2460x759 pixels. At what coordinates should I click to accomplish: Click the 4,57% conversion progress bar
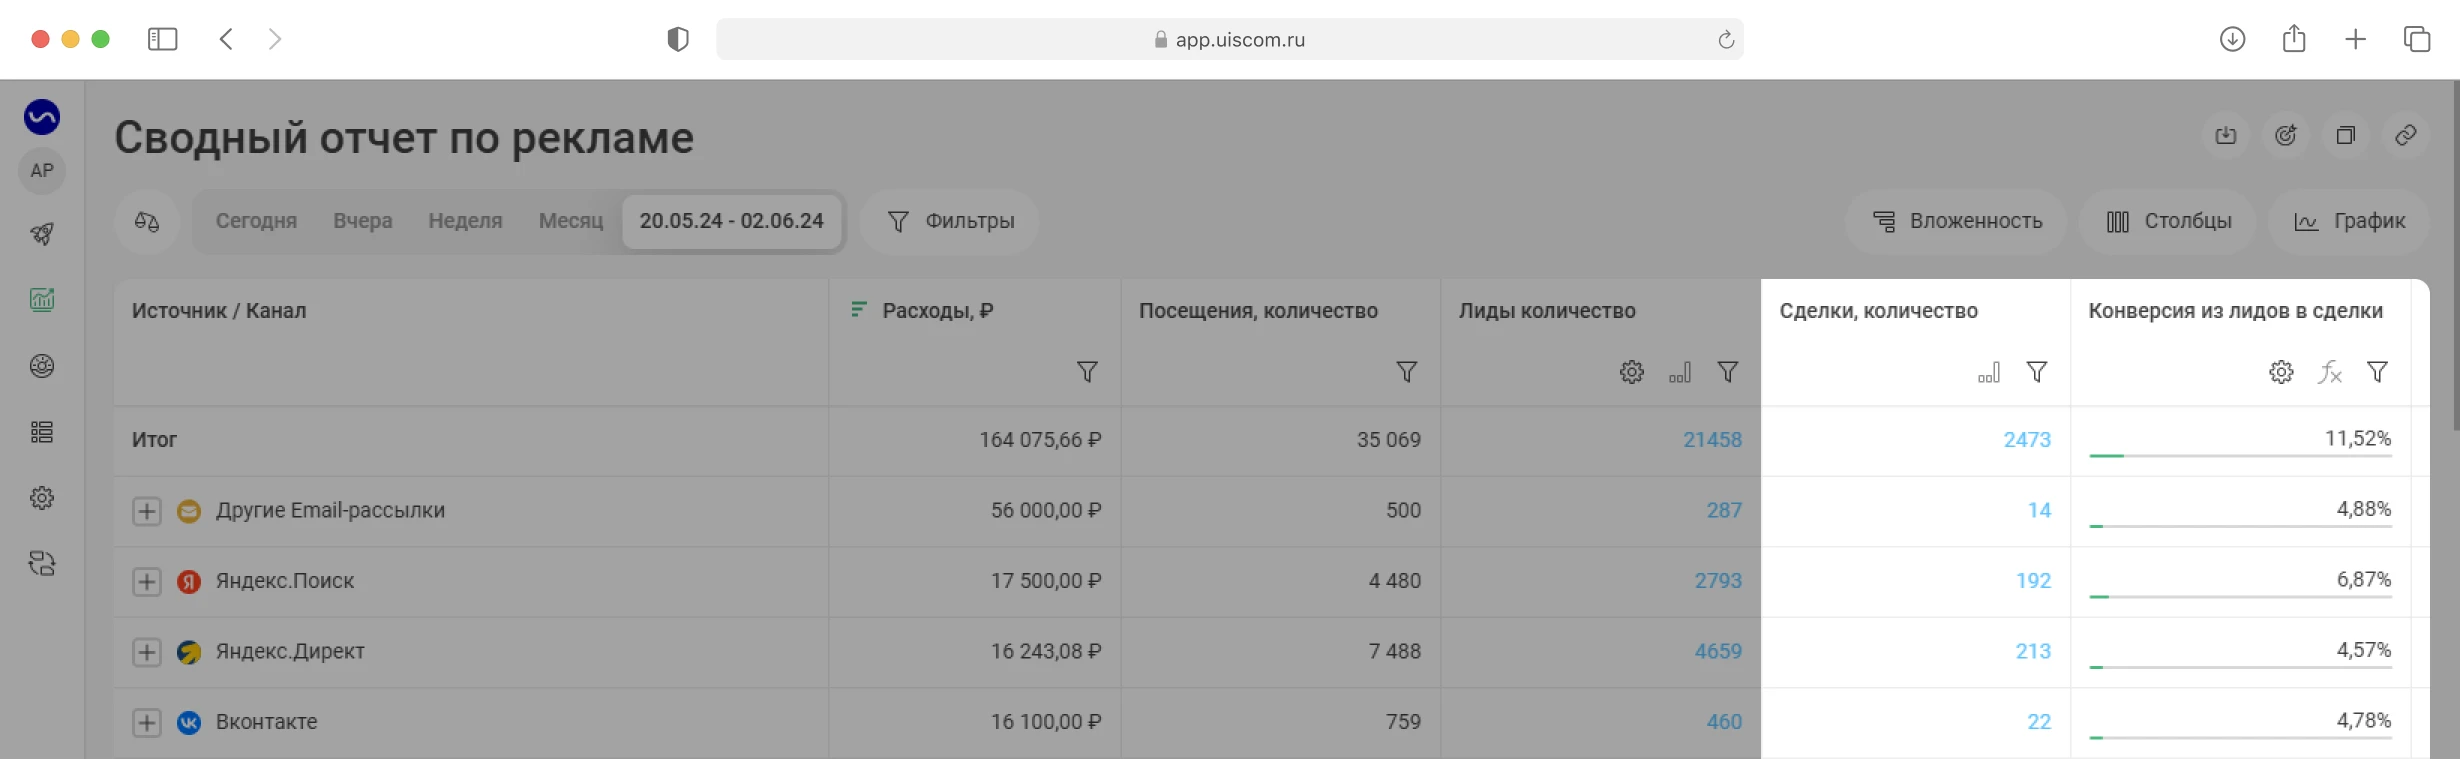2240,667
